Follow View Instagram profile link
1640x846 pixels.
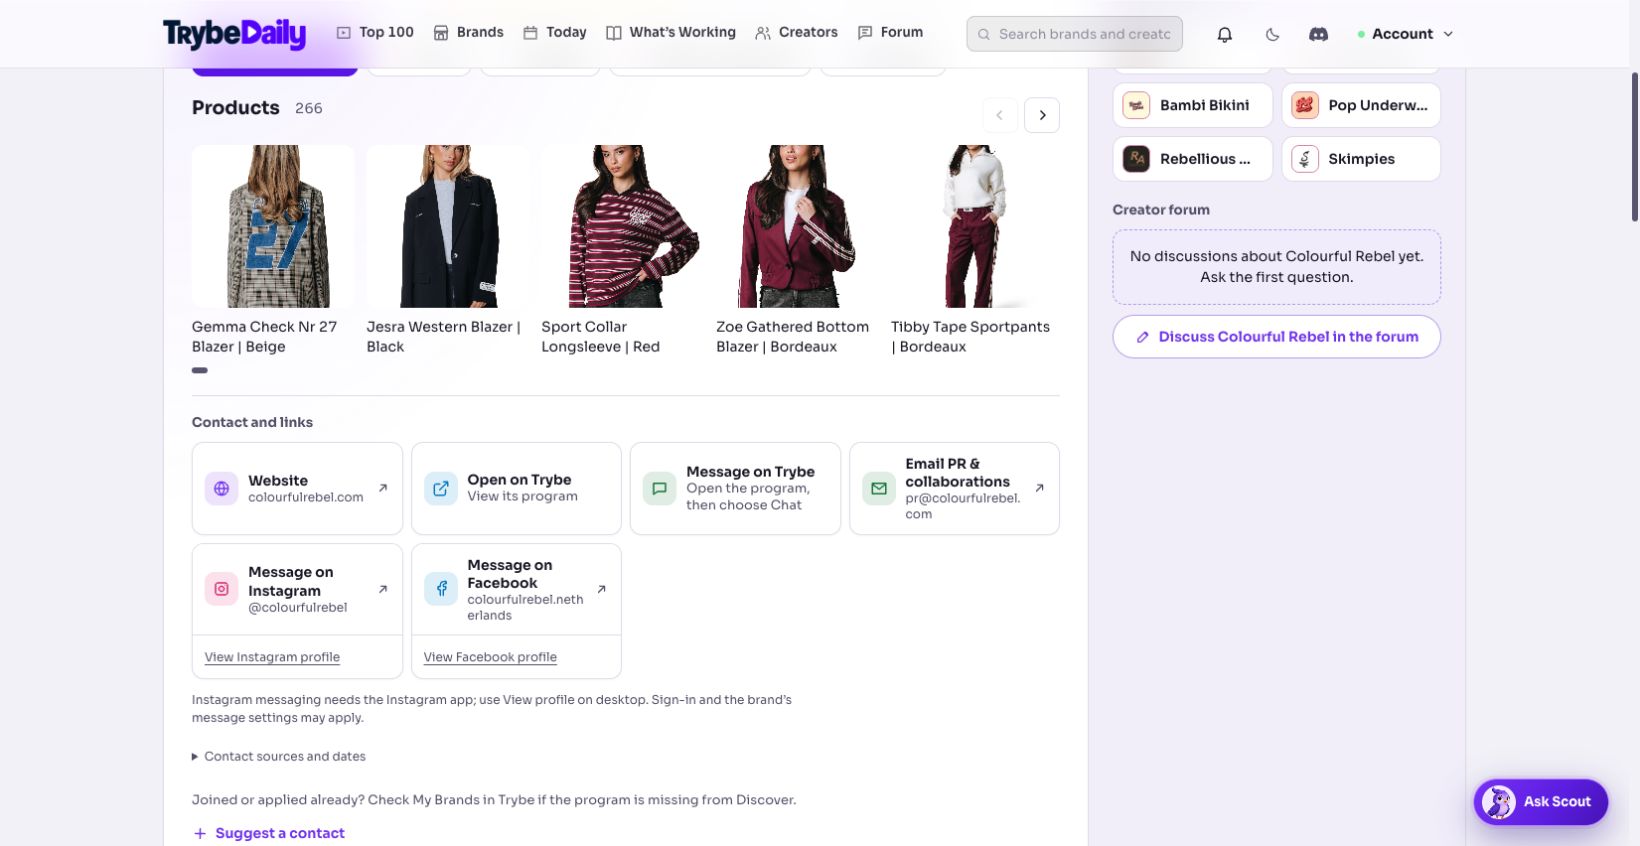(x=272, y=657)
